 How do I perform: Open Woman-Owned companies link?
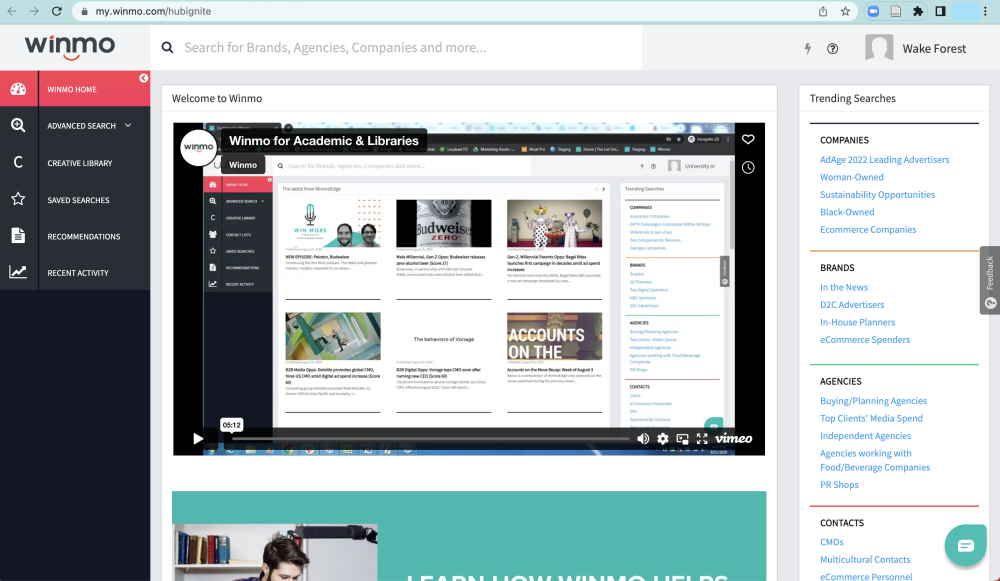click(851, 177)
